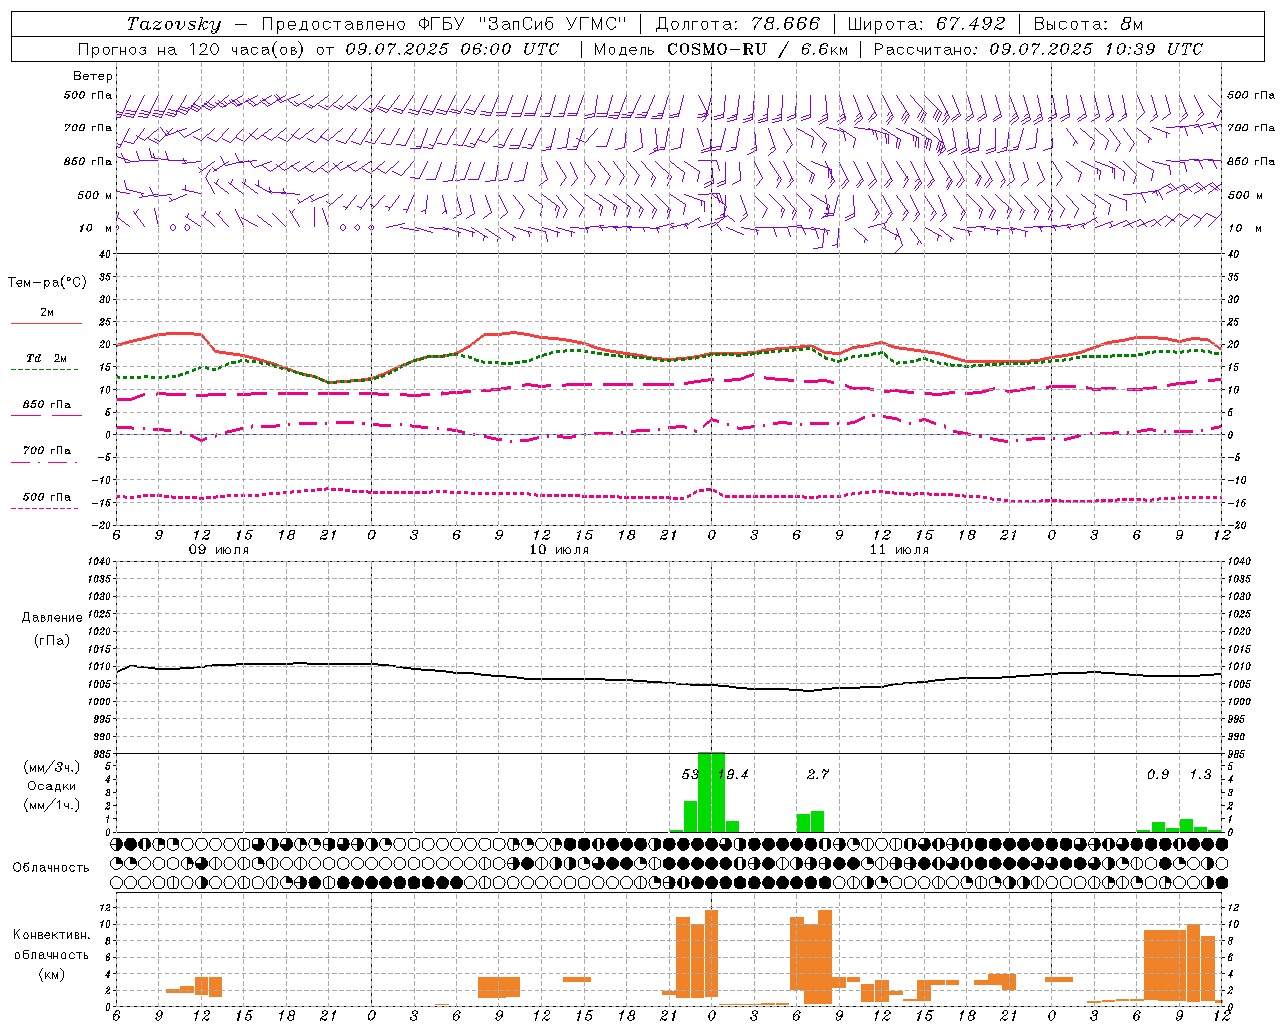The width and height of the screenshot is (1280, 1024).
Task: Click the forecast start time "09.07.2025 06:00 UTC"
Action: (452, 49)
